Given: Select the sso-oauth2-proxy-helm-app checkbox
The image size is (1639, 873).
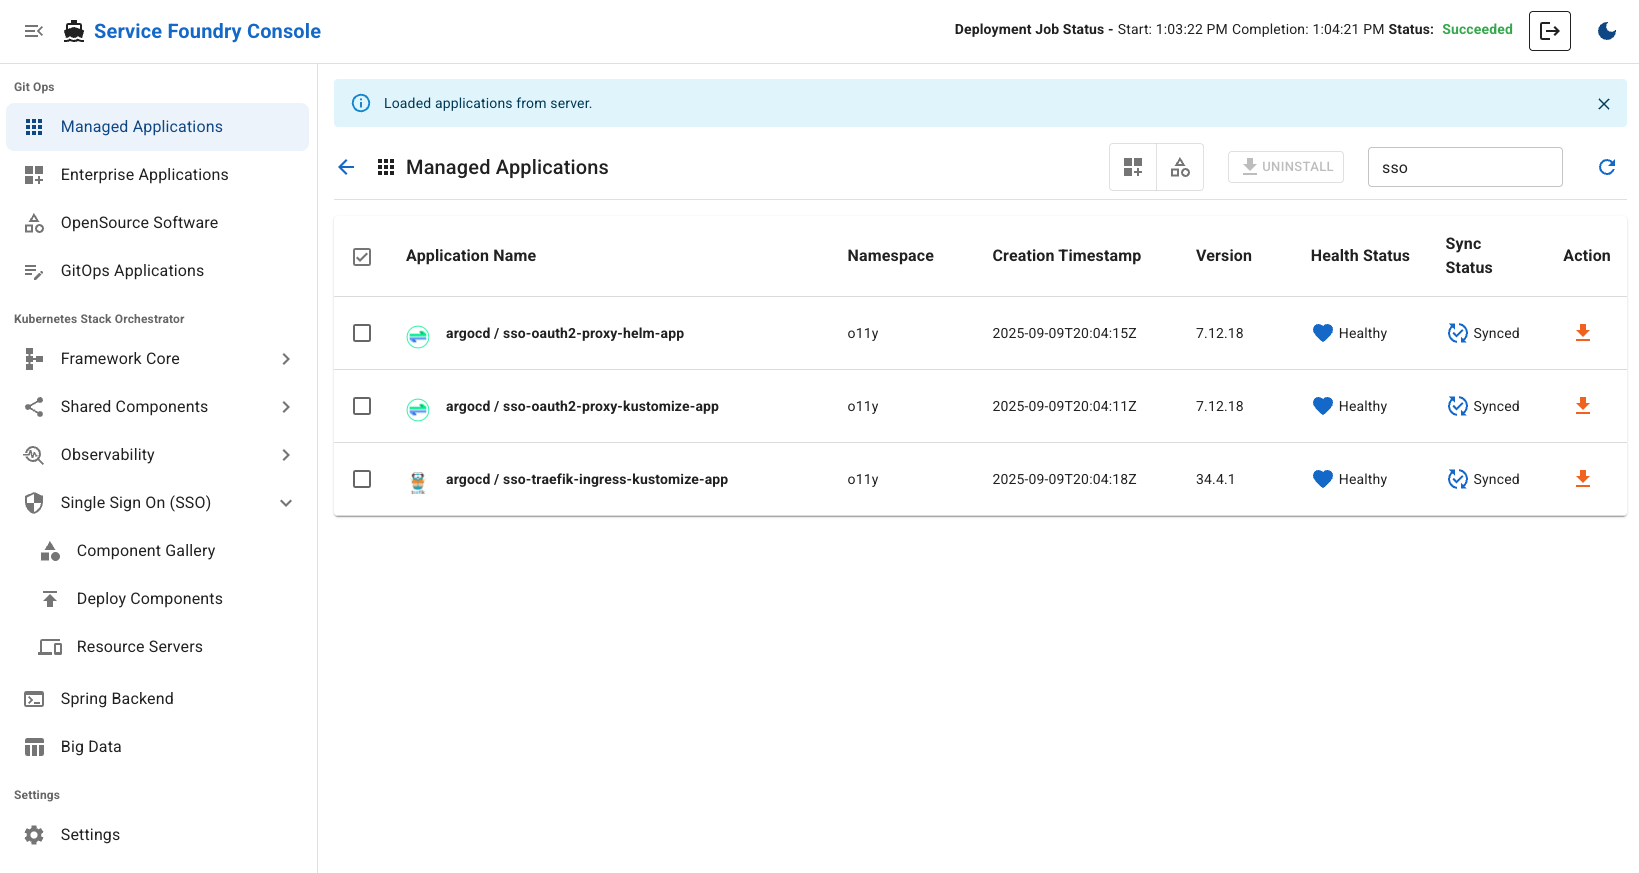Looking at the screenshot, I should (x=362, y=333).
